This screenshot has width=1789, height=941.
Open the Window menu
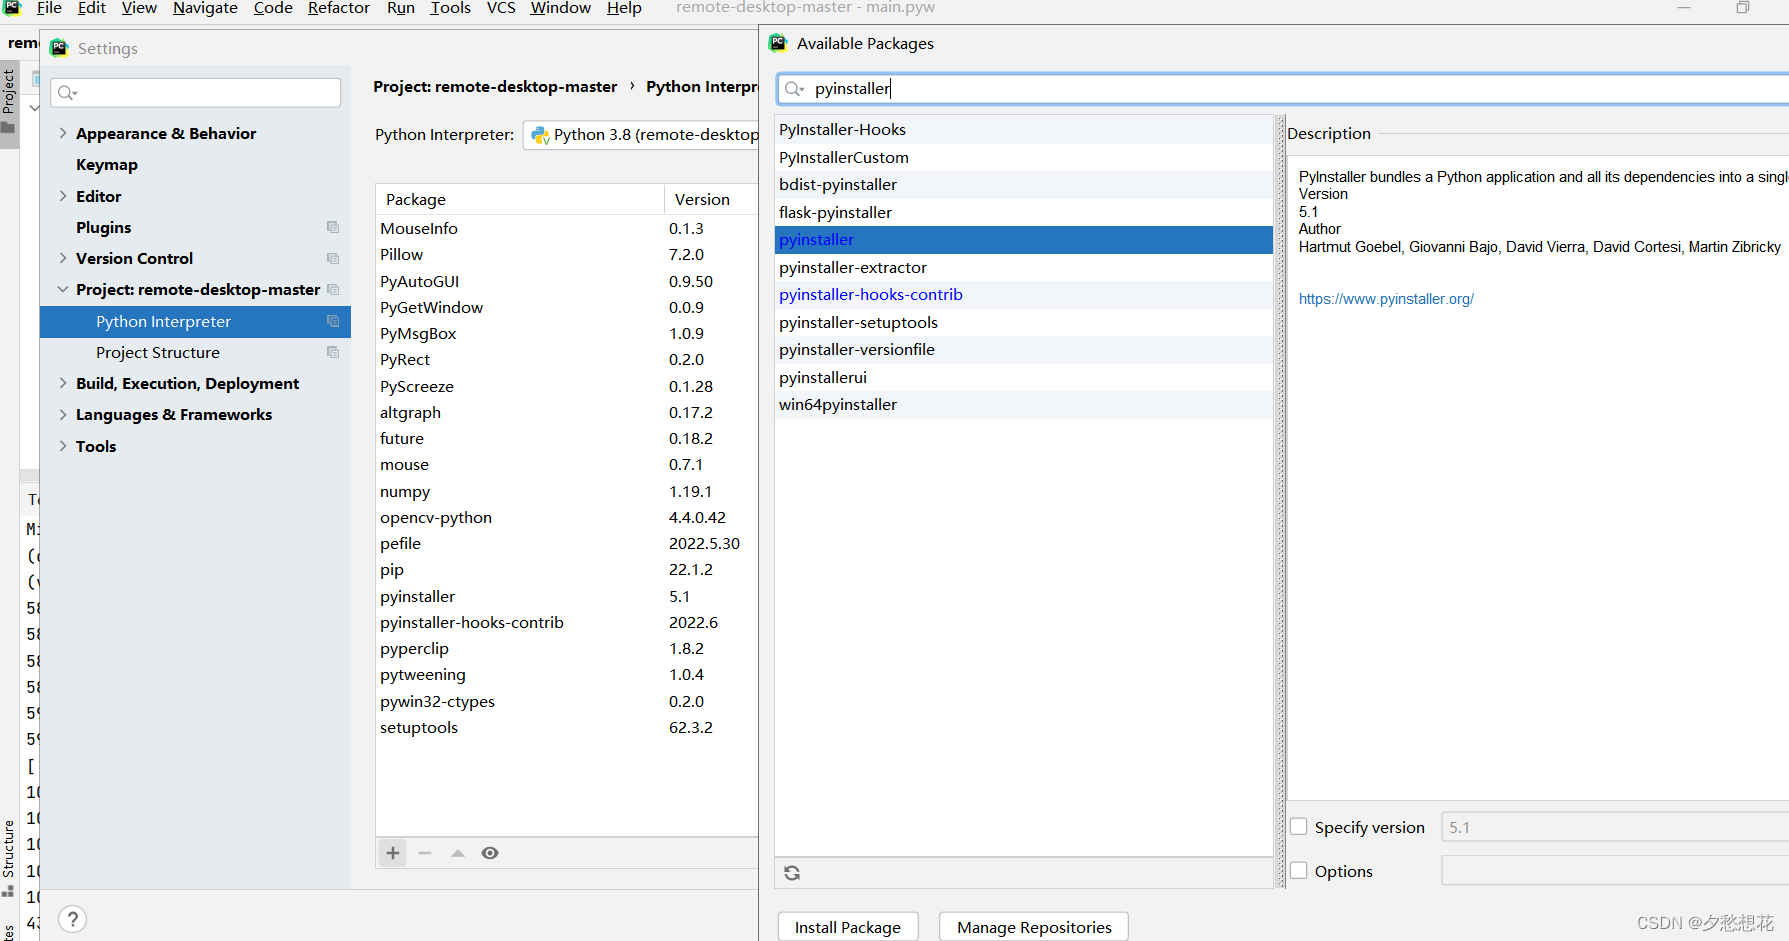click(x=560, y=8)
